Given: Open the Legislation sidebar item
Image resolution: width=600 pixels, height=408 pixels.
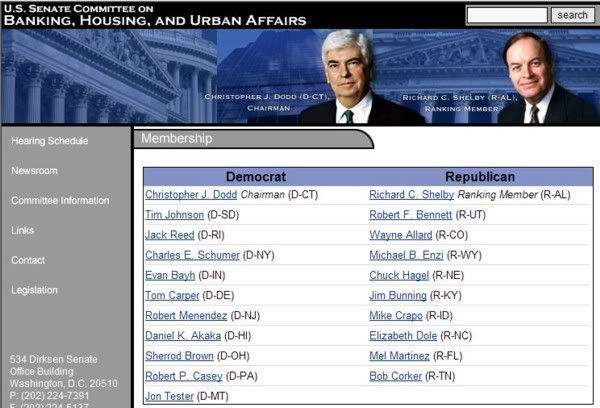Looking at the screenshot, I should (34, 290).
